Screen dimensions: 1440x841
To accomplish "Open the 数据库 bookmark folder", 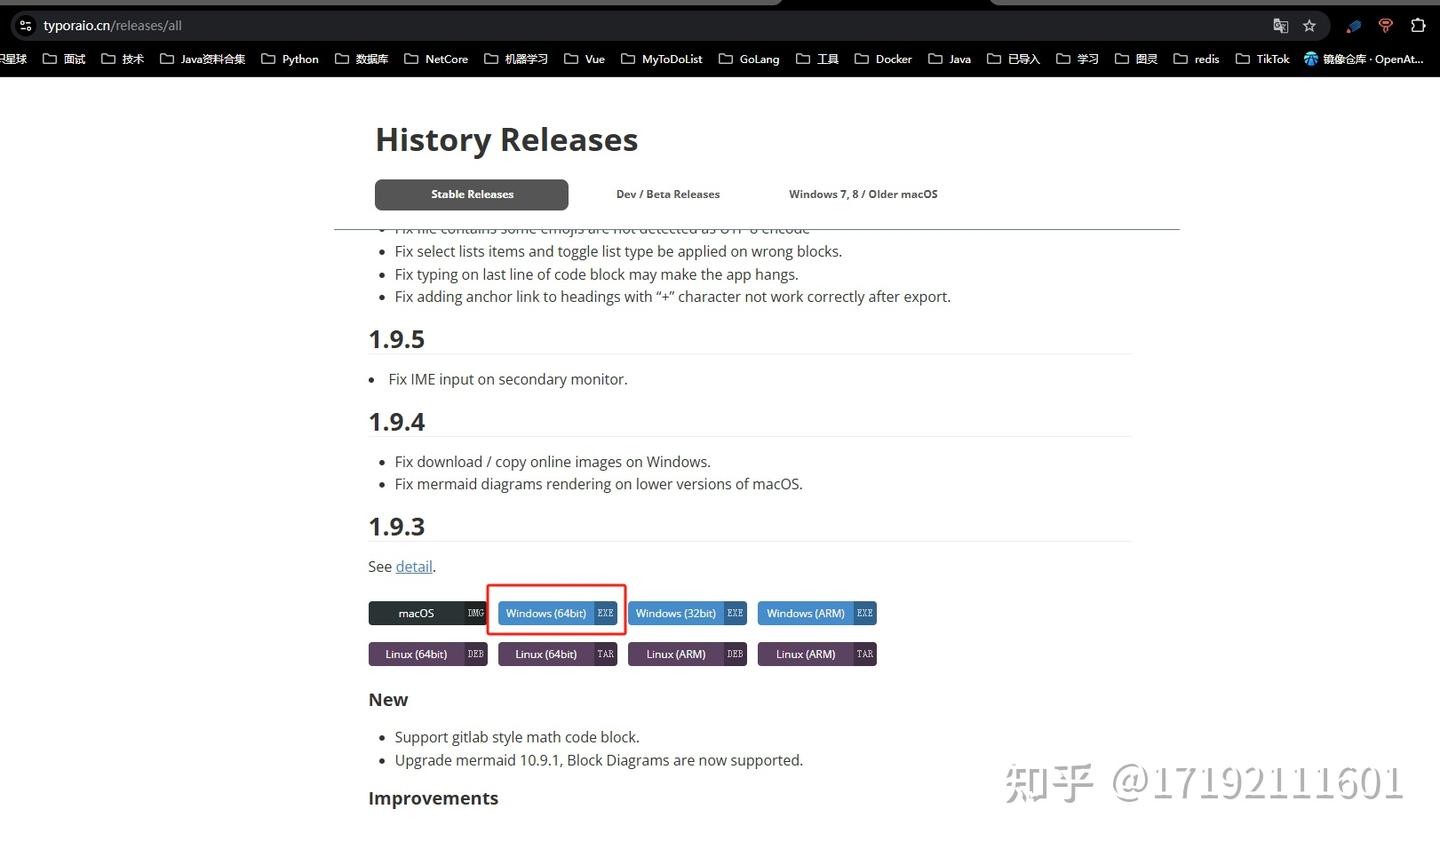I will tap(361, 59).
